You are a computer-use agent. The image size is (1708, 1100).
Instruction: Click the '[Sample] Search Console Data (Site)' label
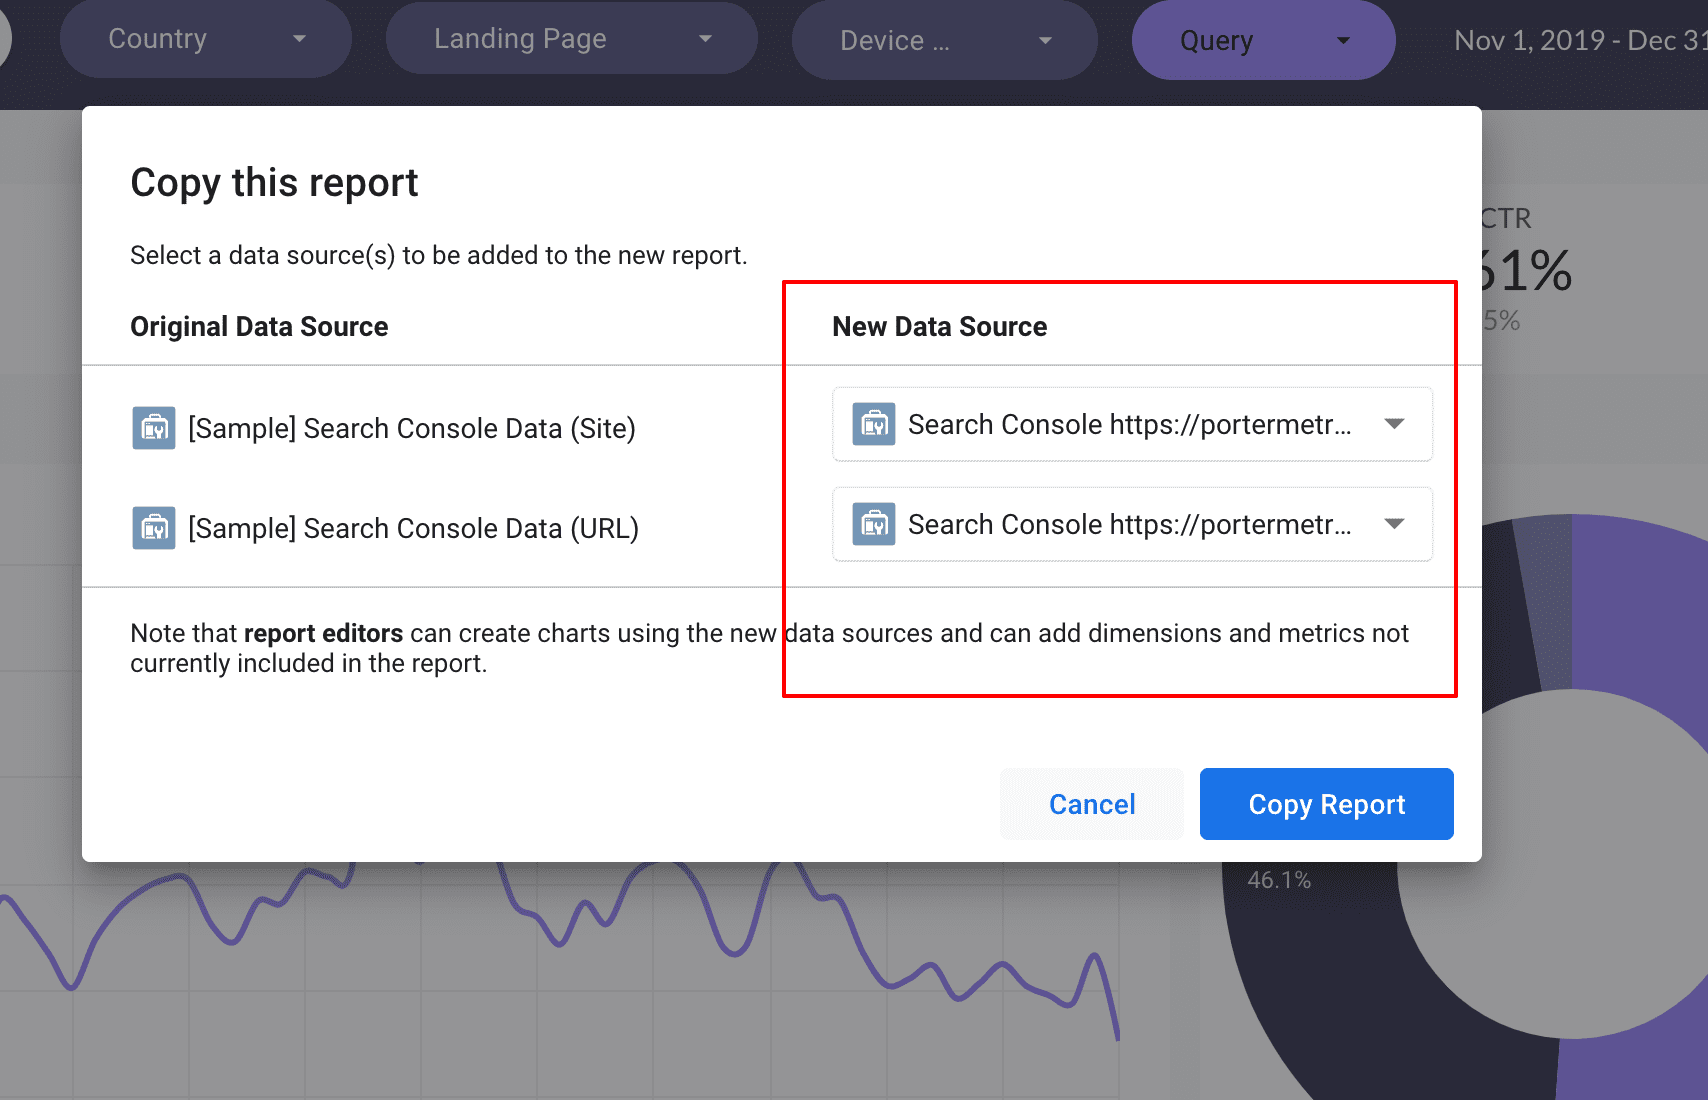(412, 428)
